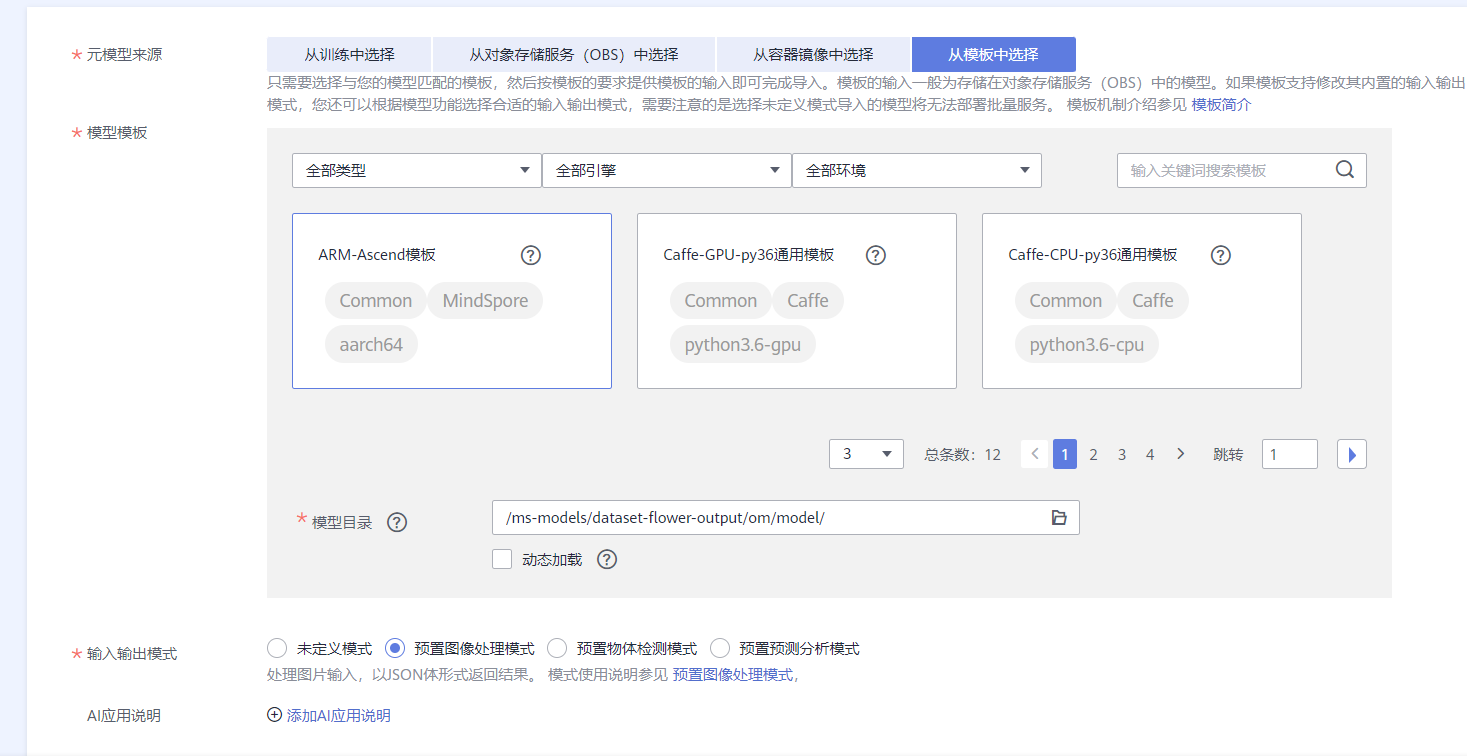Viewport: 1467px width, 756px height.
Task: Open the 全部类型 dropdown
Action: [x=417, y=170]
